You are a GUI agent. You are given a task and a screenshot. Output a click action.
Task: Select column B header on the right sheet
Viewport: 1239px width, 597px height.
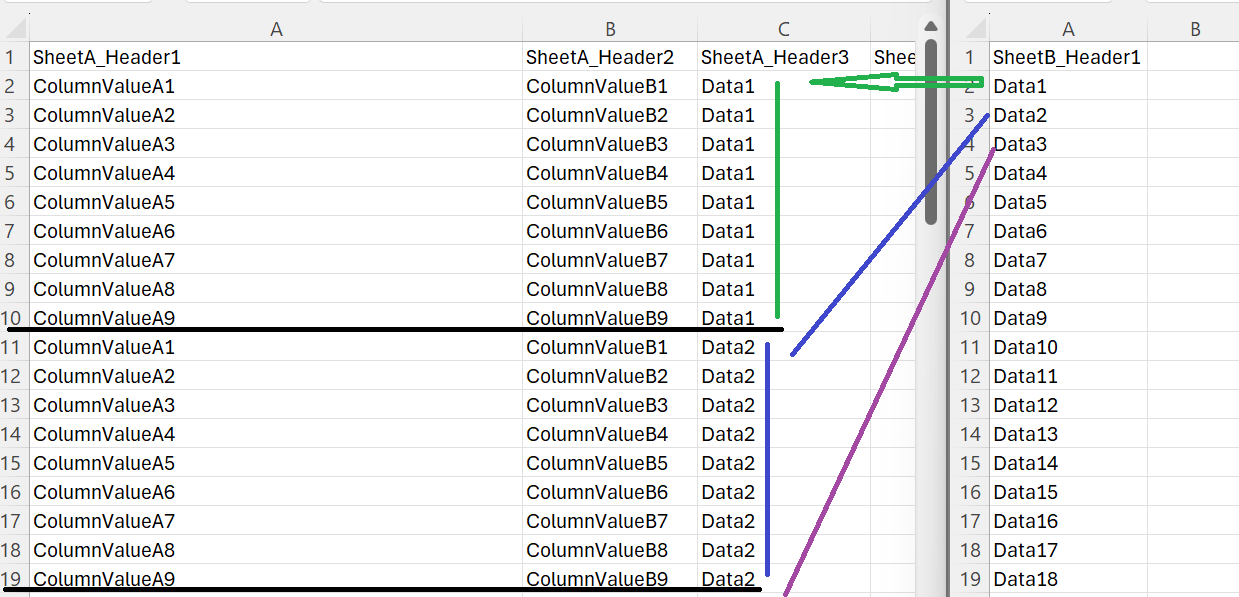(x=1195, y=28)
